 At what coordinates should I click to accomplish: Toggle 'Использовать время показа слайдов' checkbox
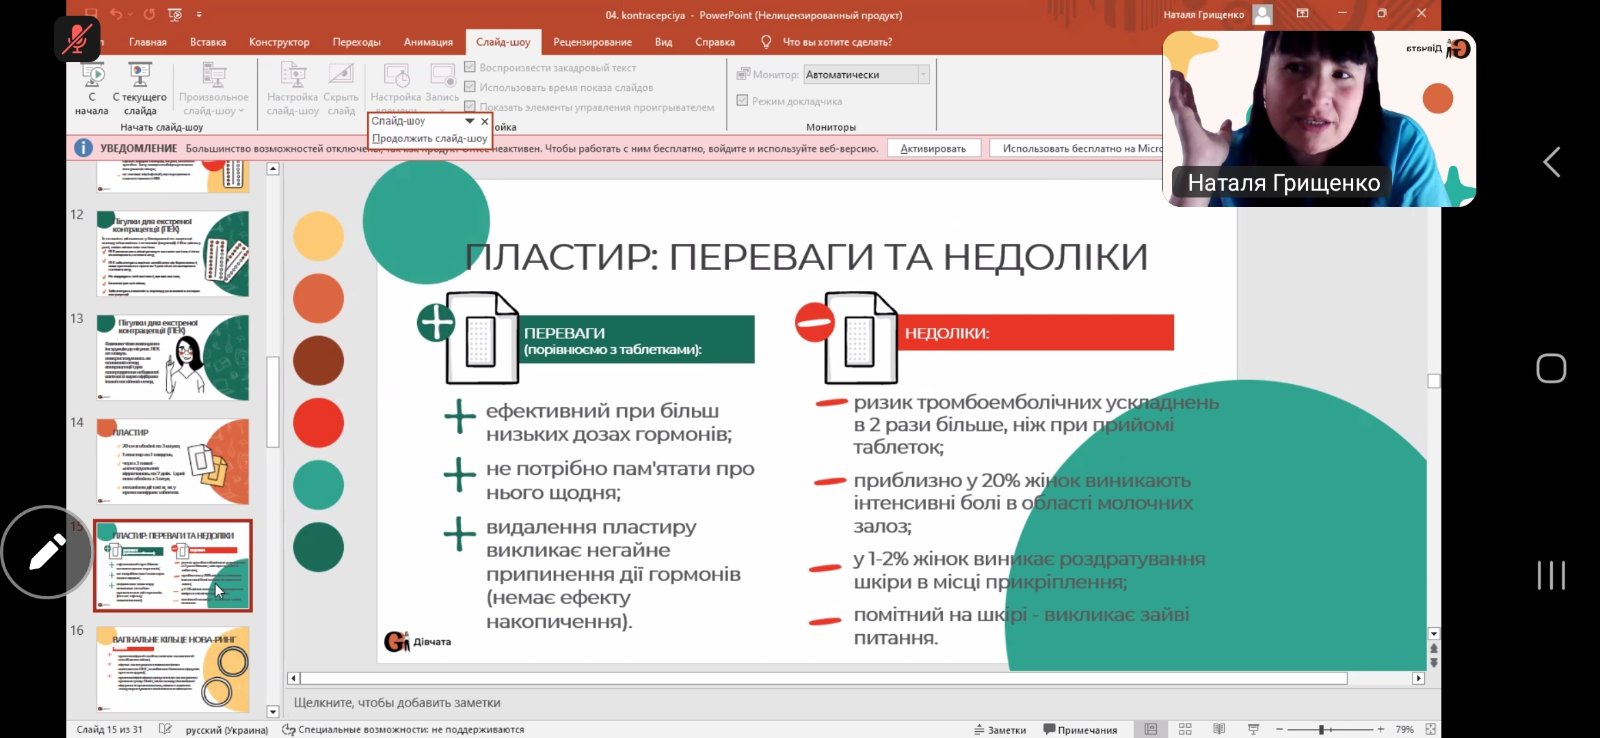[470, 87]
